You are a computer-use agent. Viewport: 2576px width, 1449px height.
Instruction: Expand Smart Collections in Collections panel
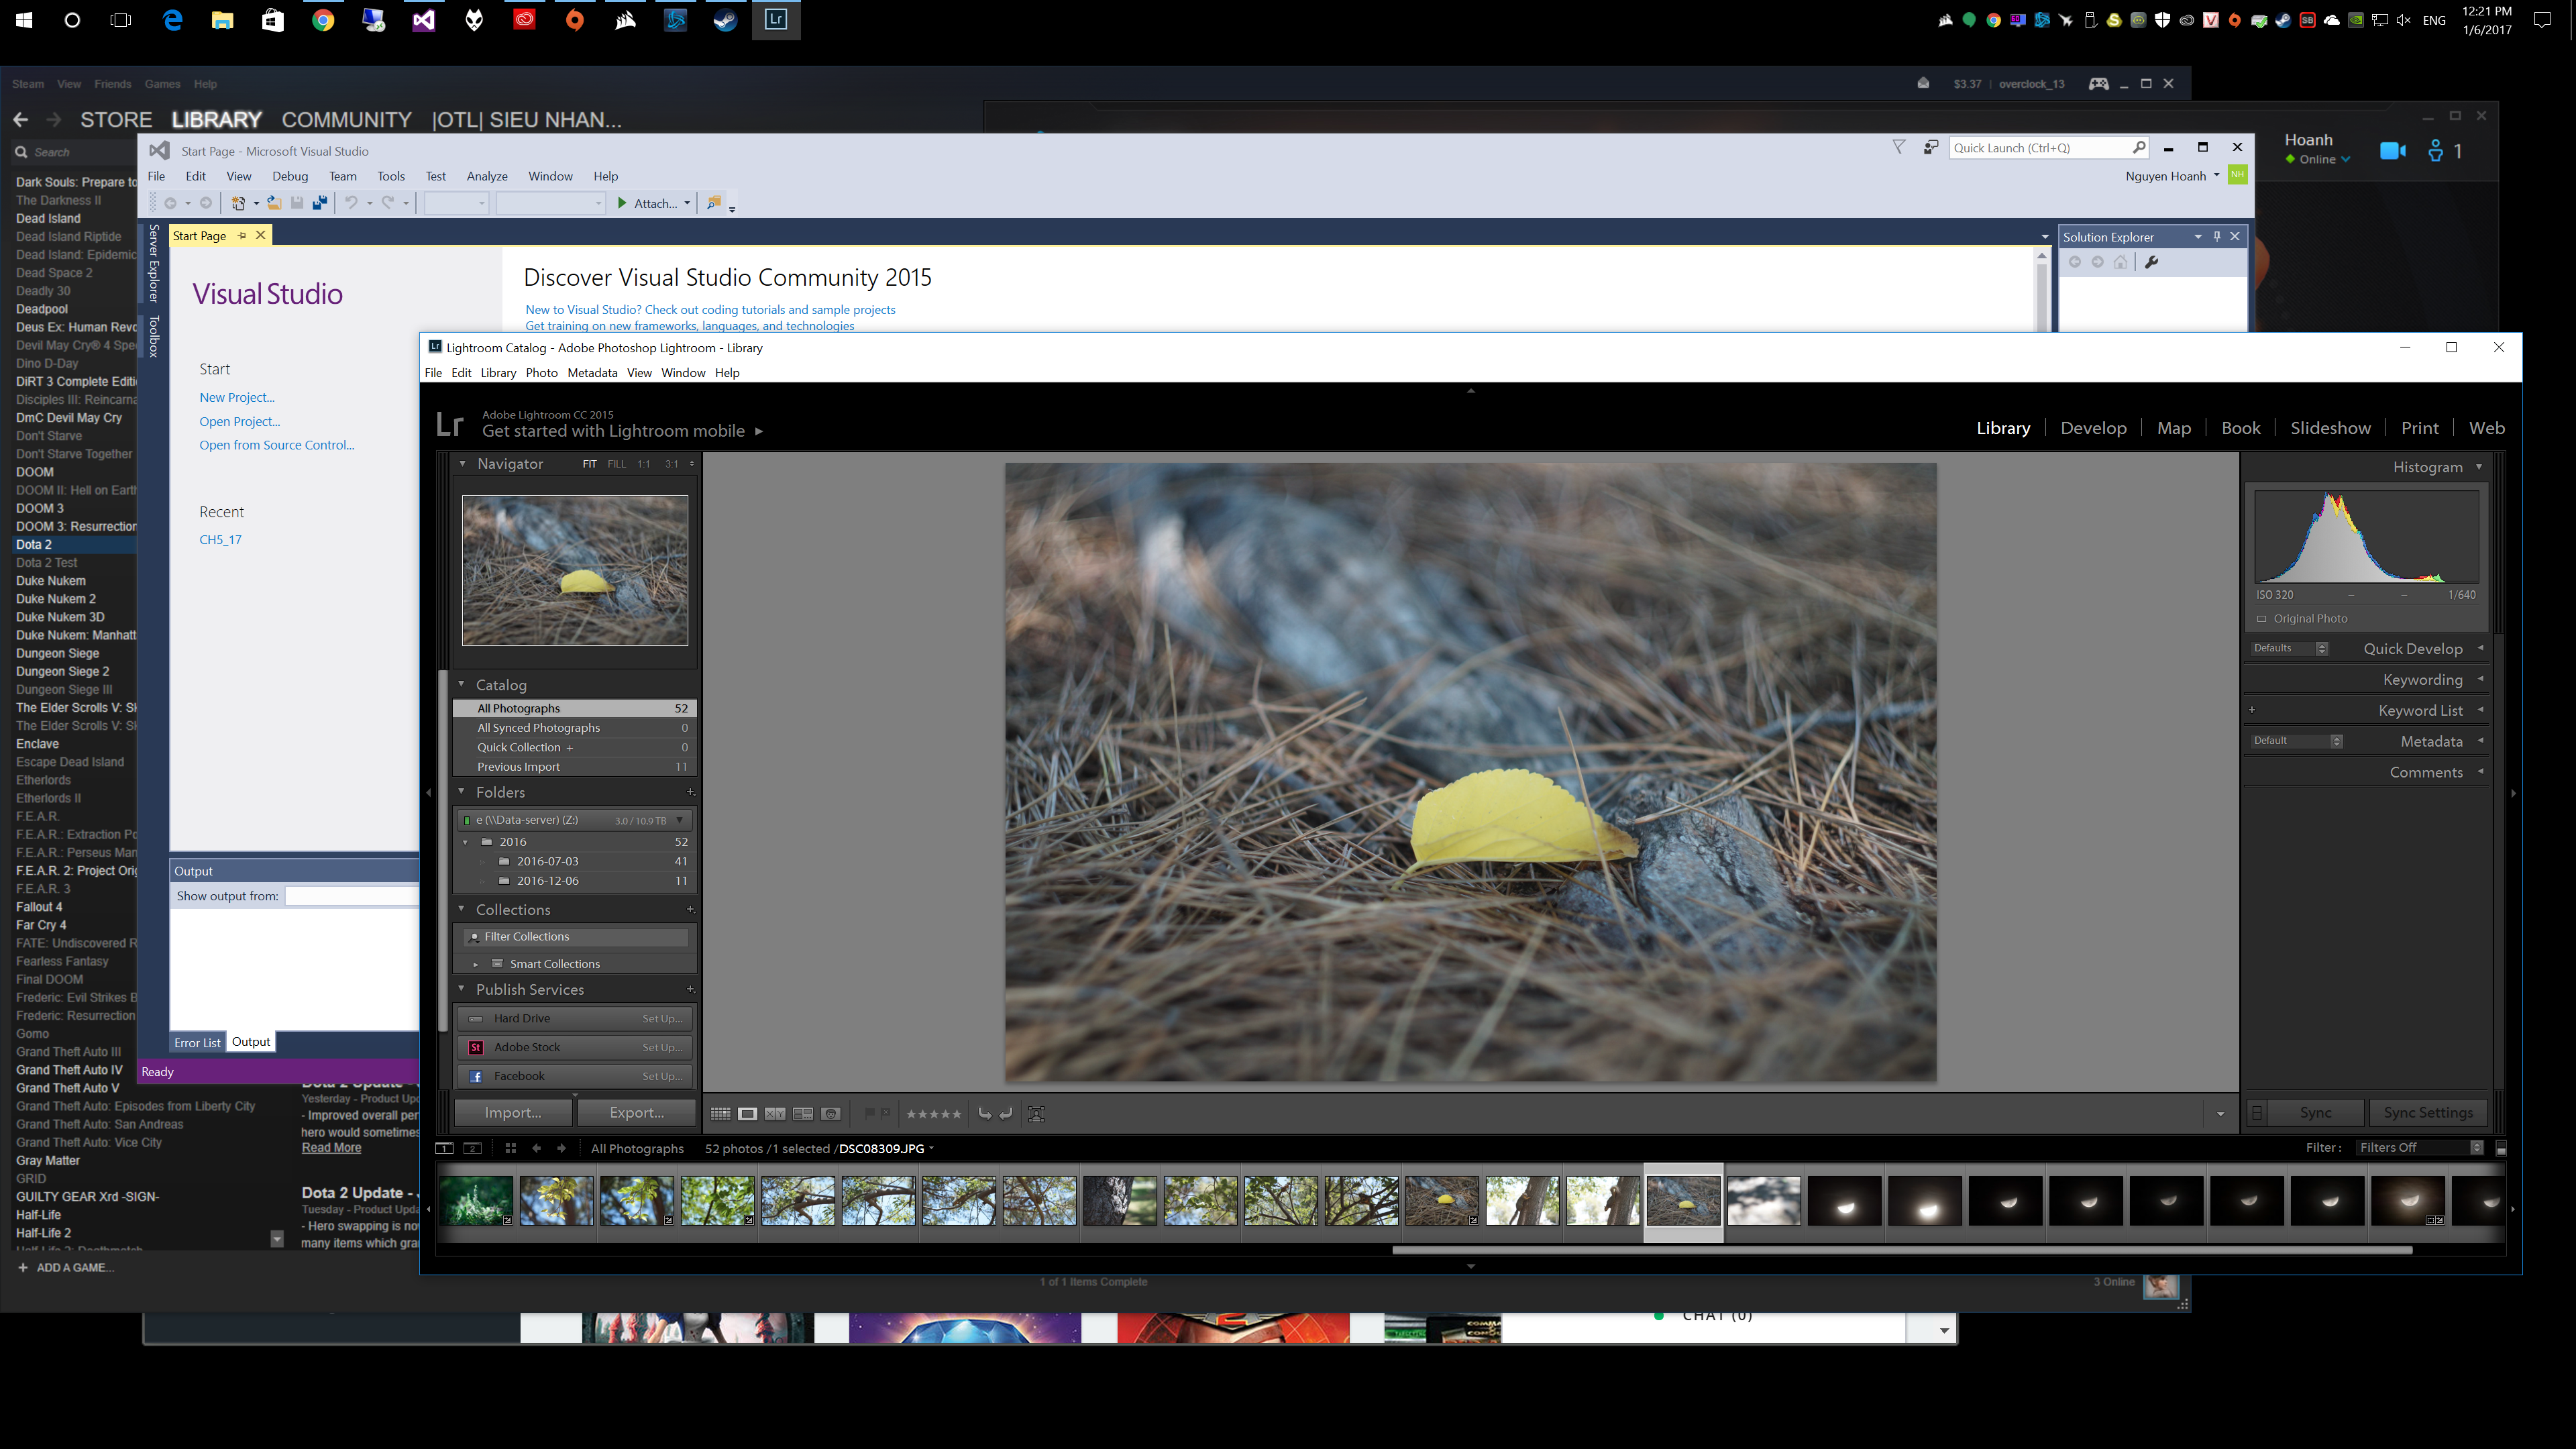pyautogui.click(x=476, y=965)
